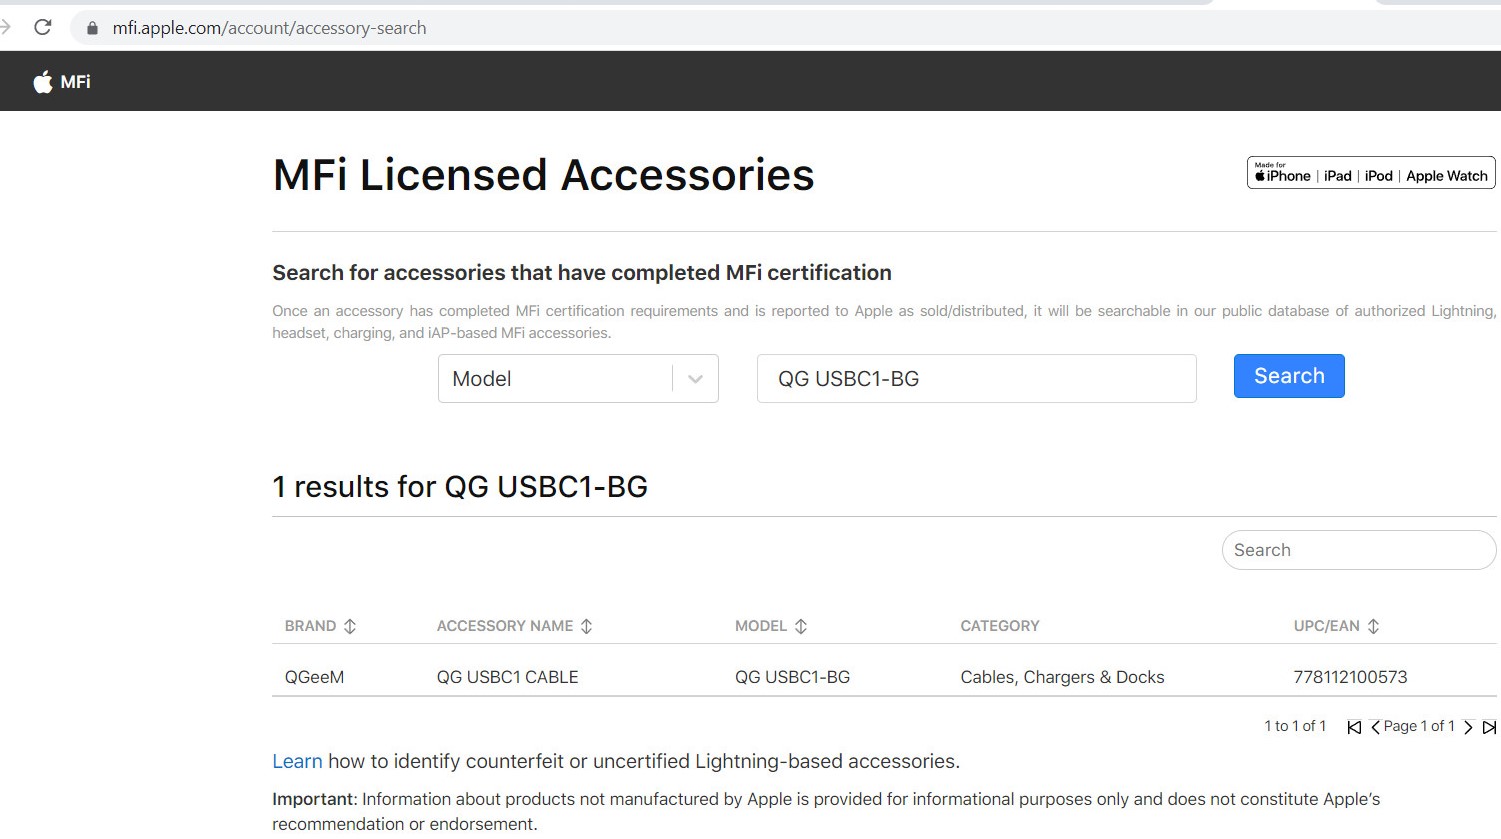Click the '1 to 1 of 1' count text
Screen dimensions: 1501x839
pyautogui.click(x=1295, y=726)
